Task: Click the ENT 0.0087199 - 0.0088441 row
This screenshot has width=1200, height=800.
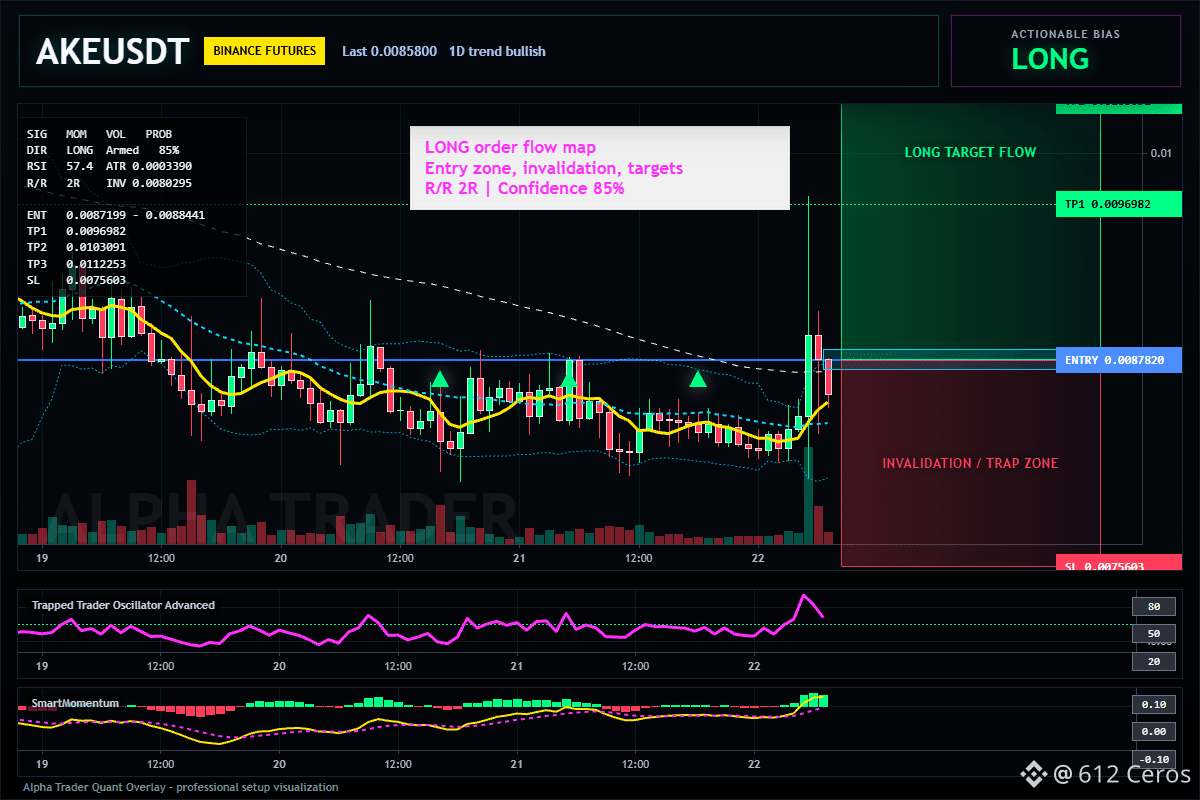Action: click(x=116, y=215)
